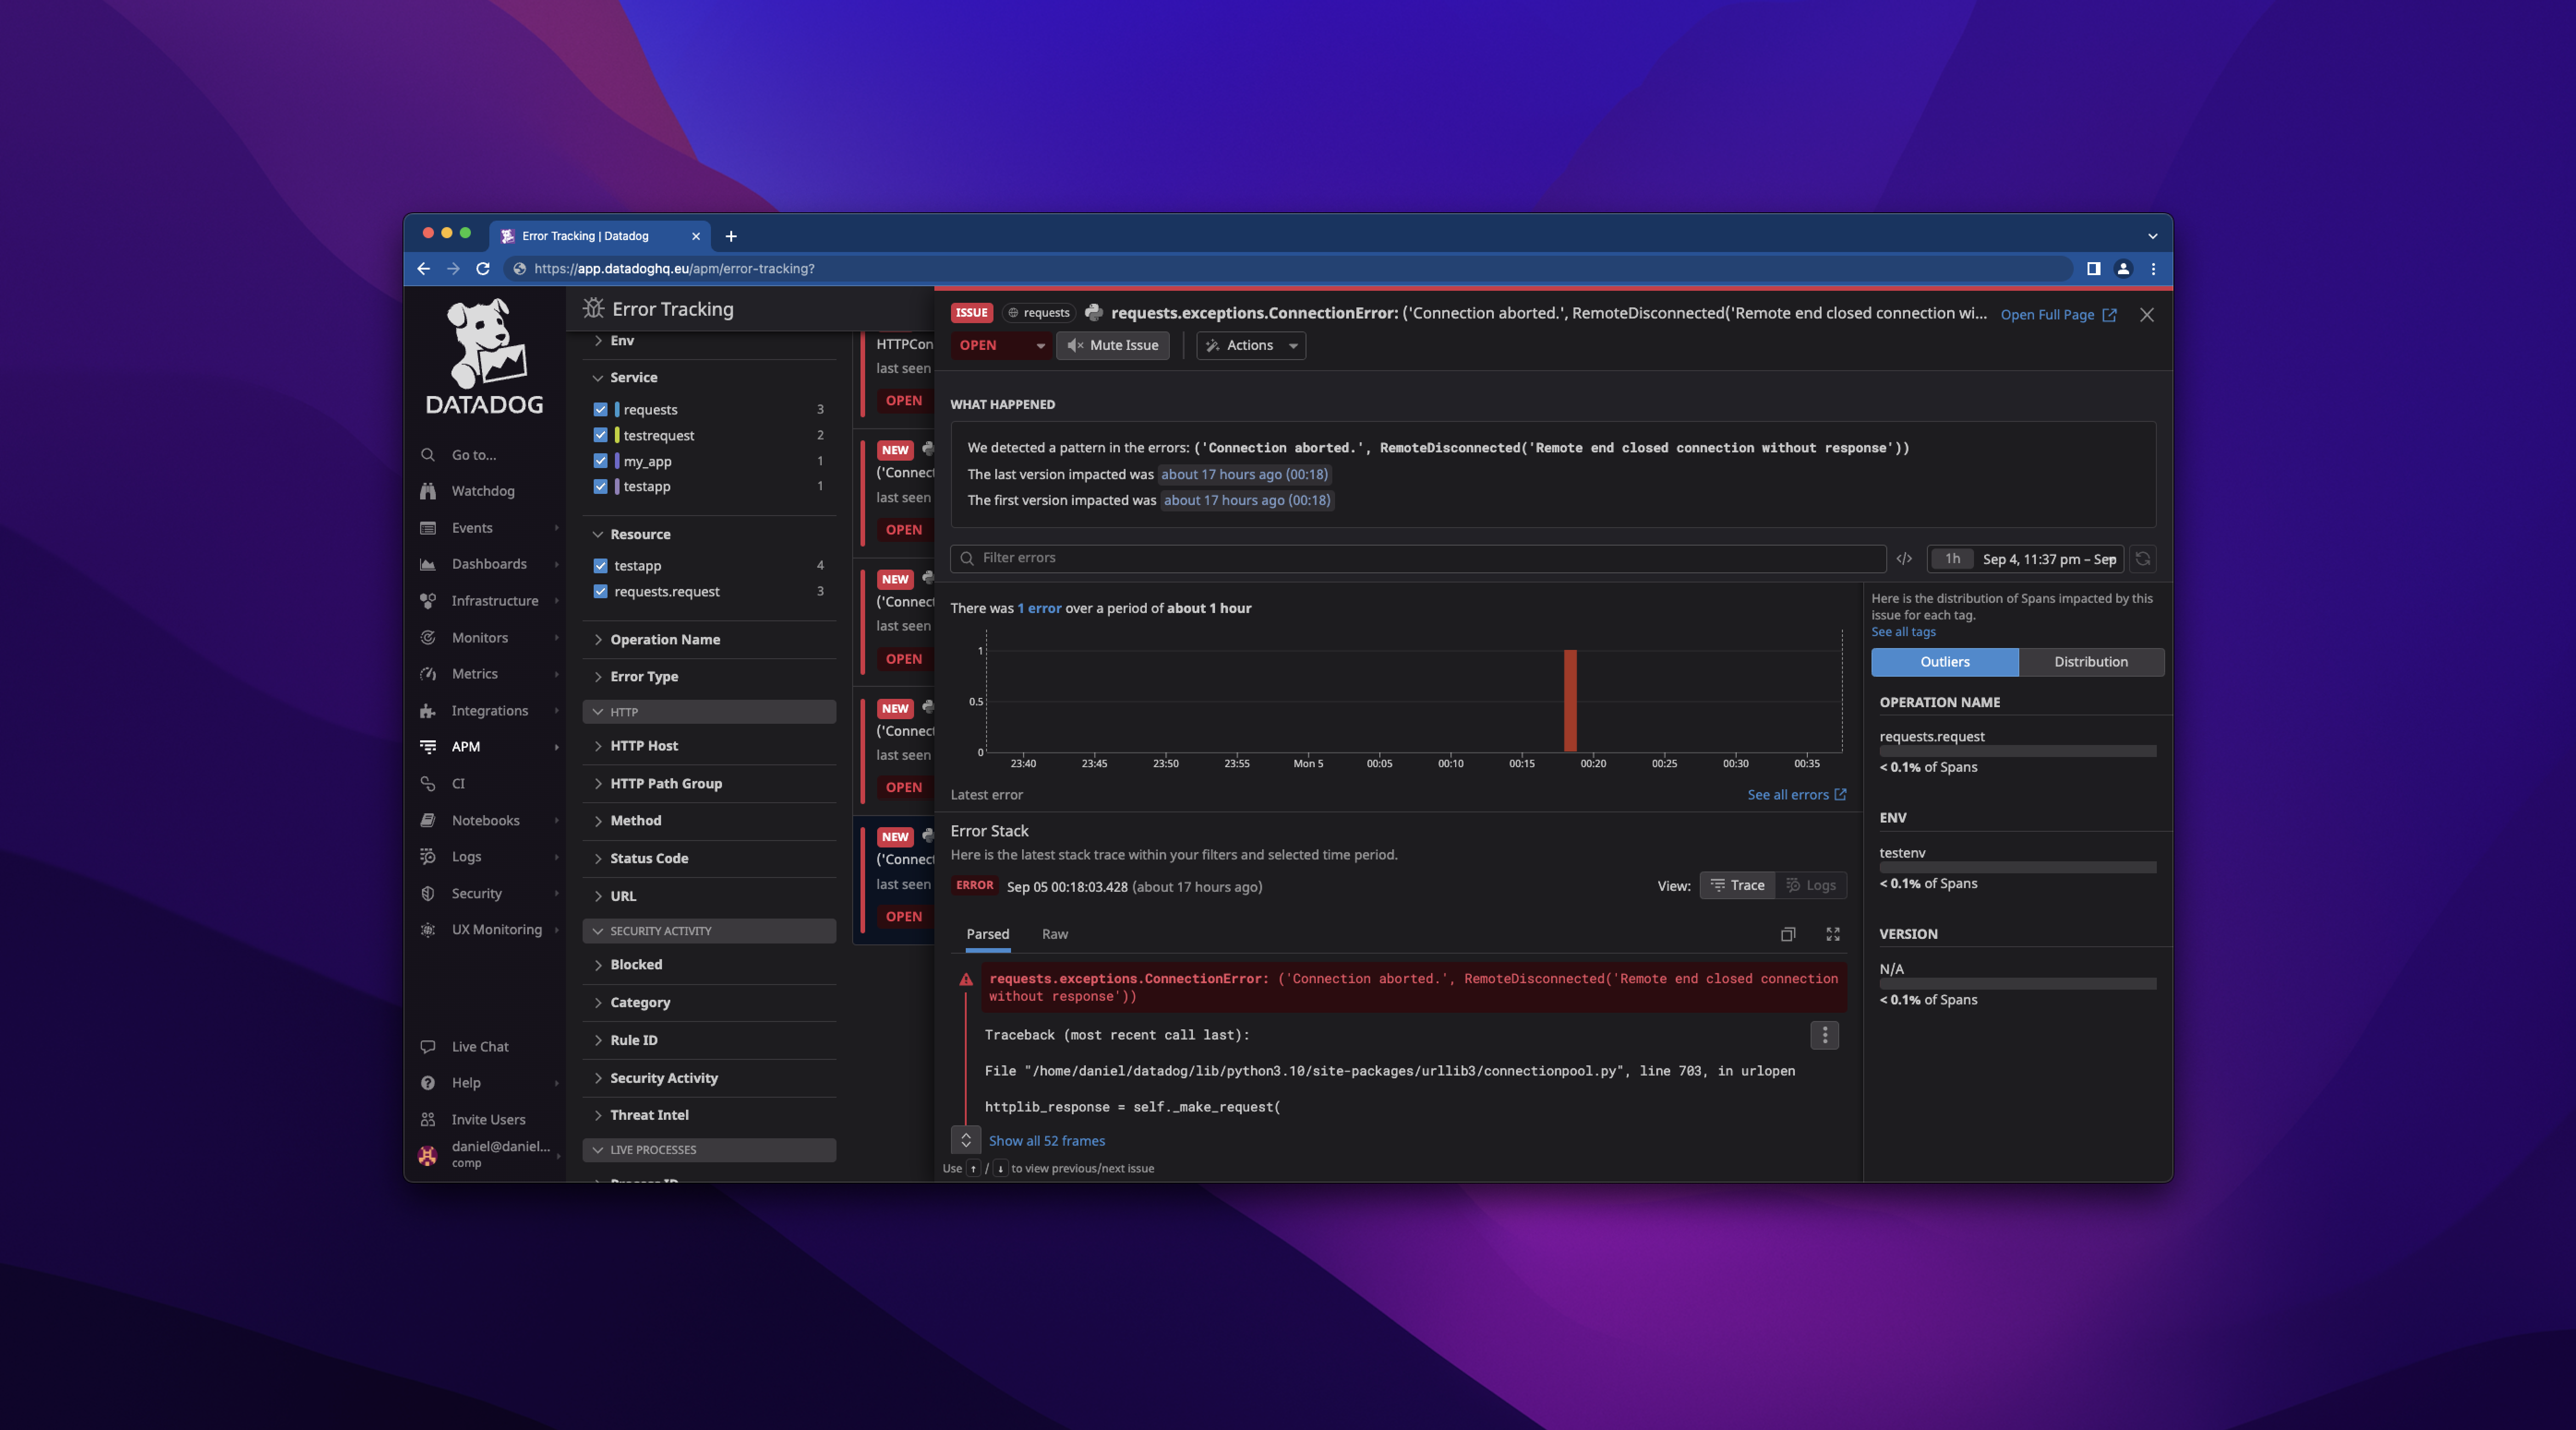2576x1430 pixels.
Task: Click the Infrastructure icon
Action: [428, 601]
